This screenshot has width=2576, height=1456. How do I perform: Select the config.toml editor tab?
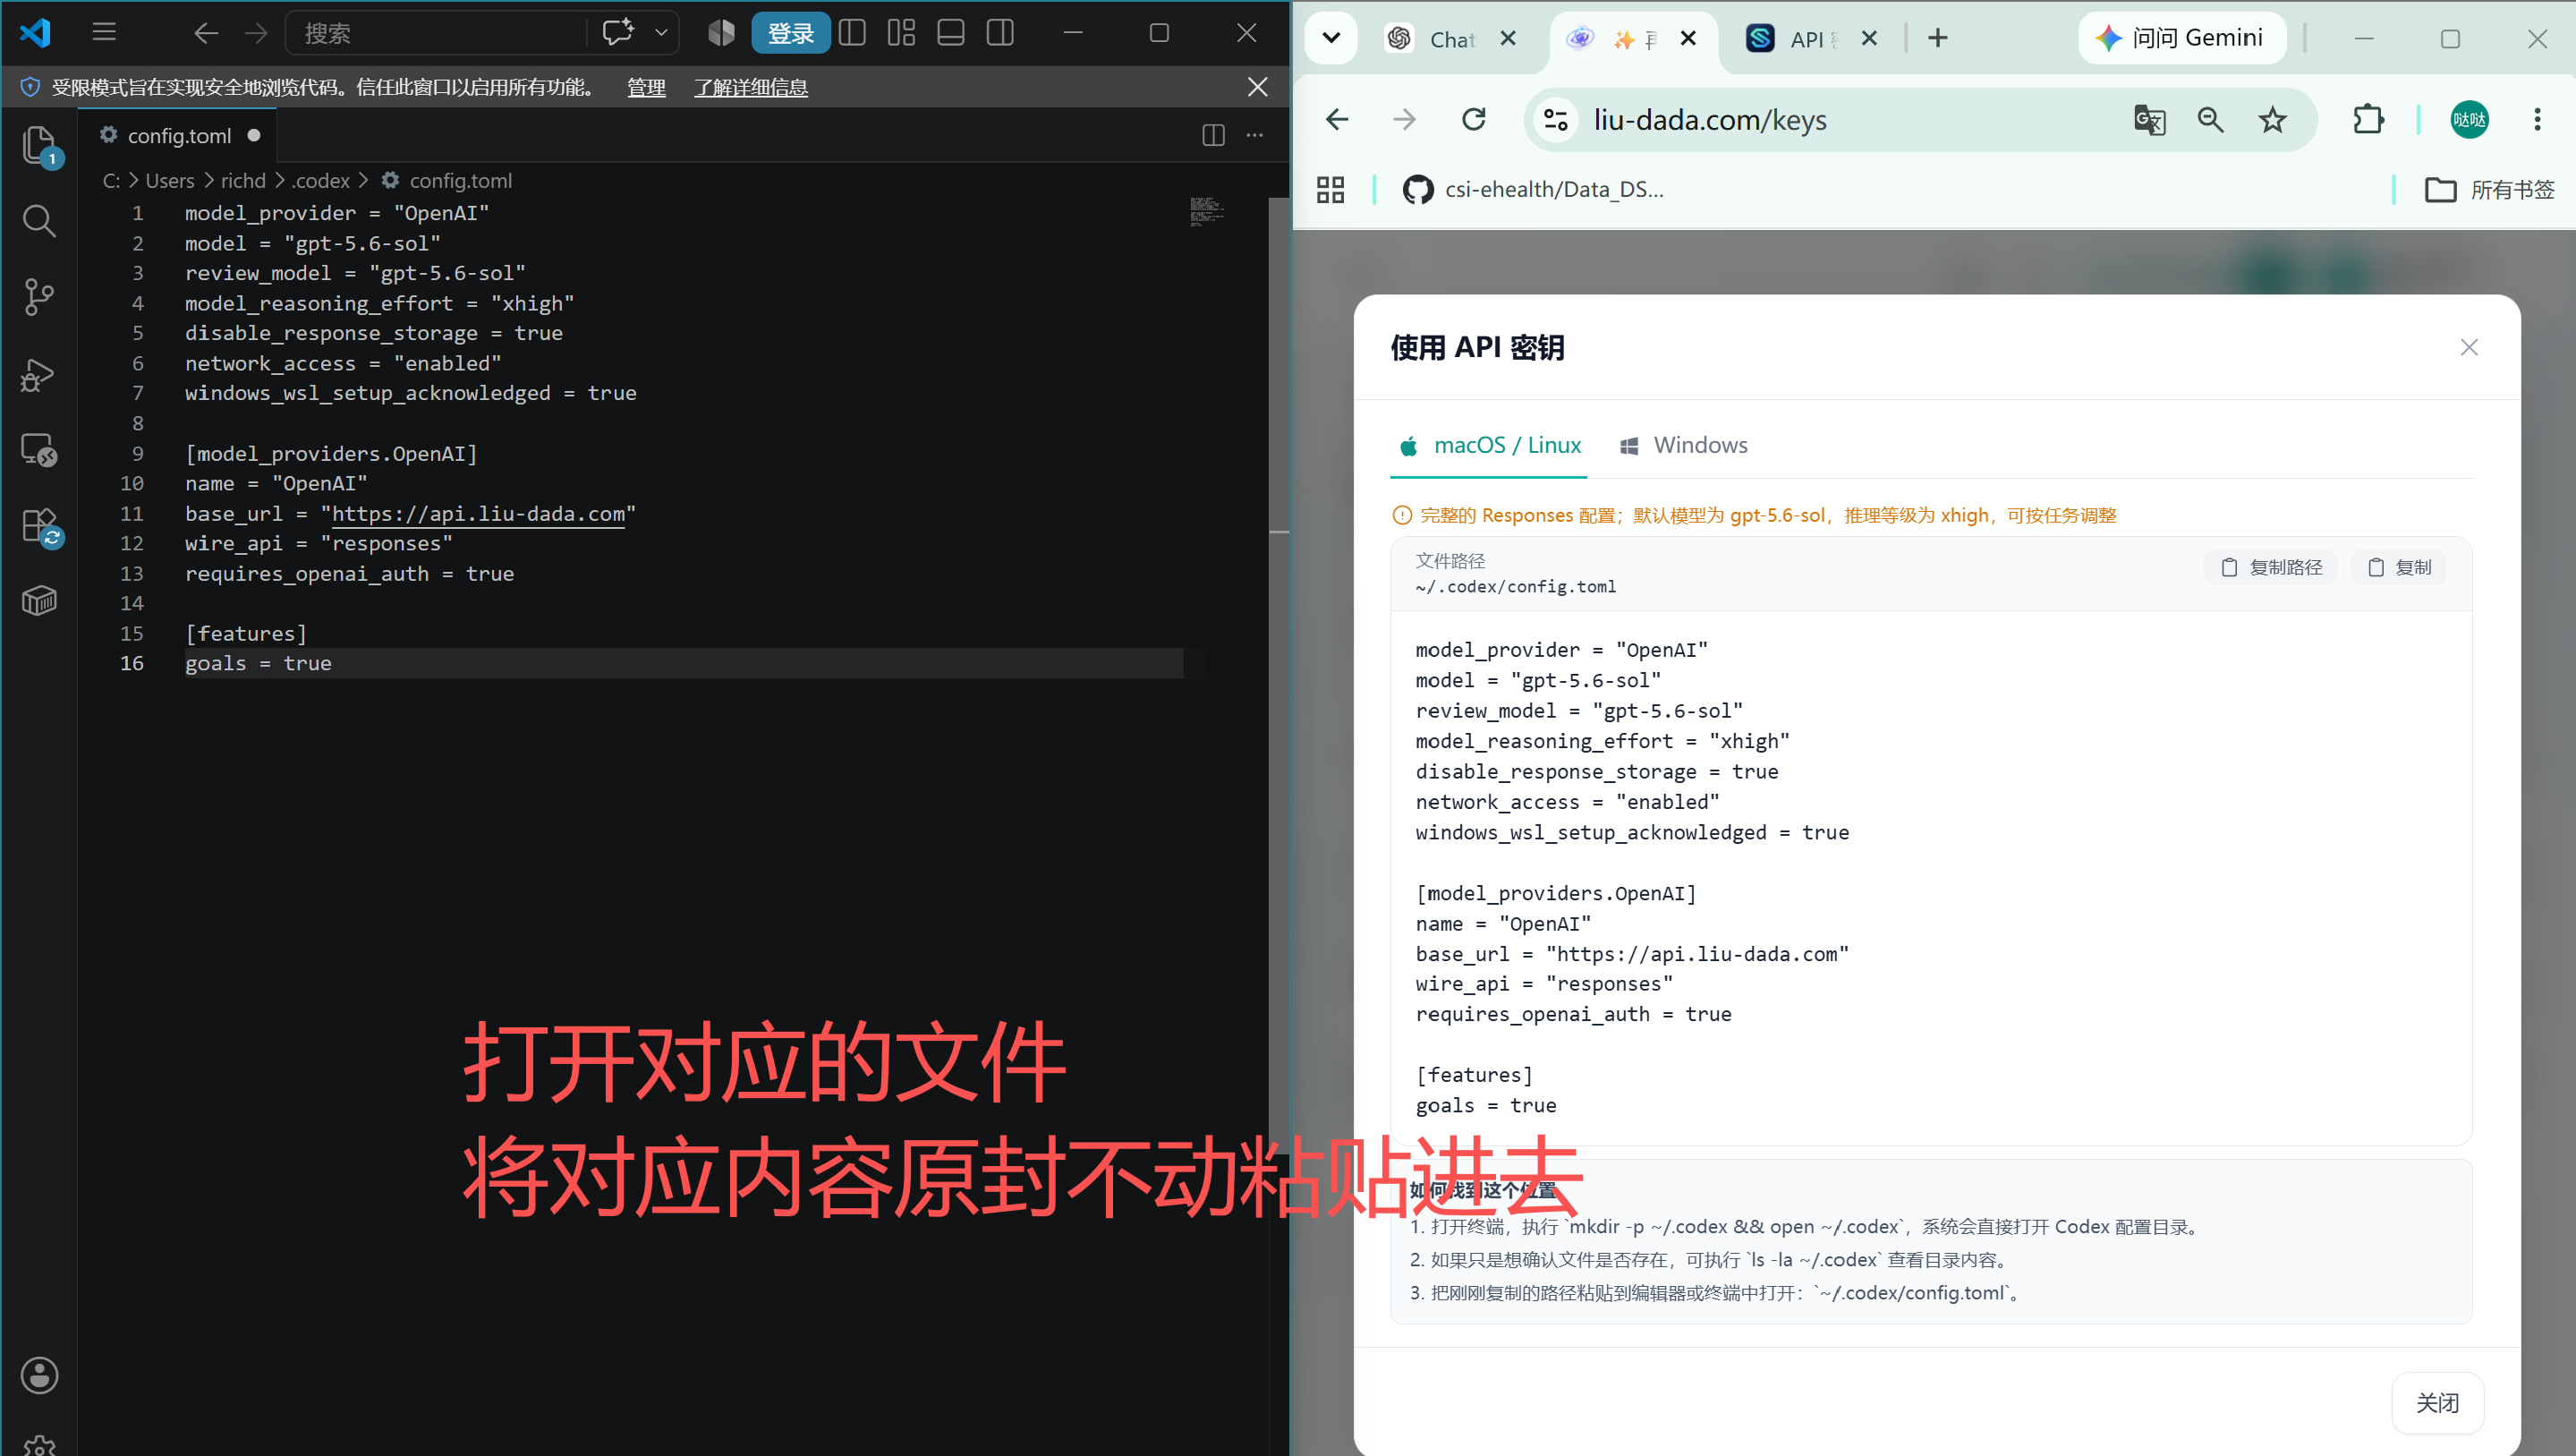click(x=180, y=135)
